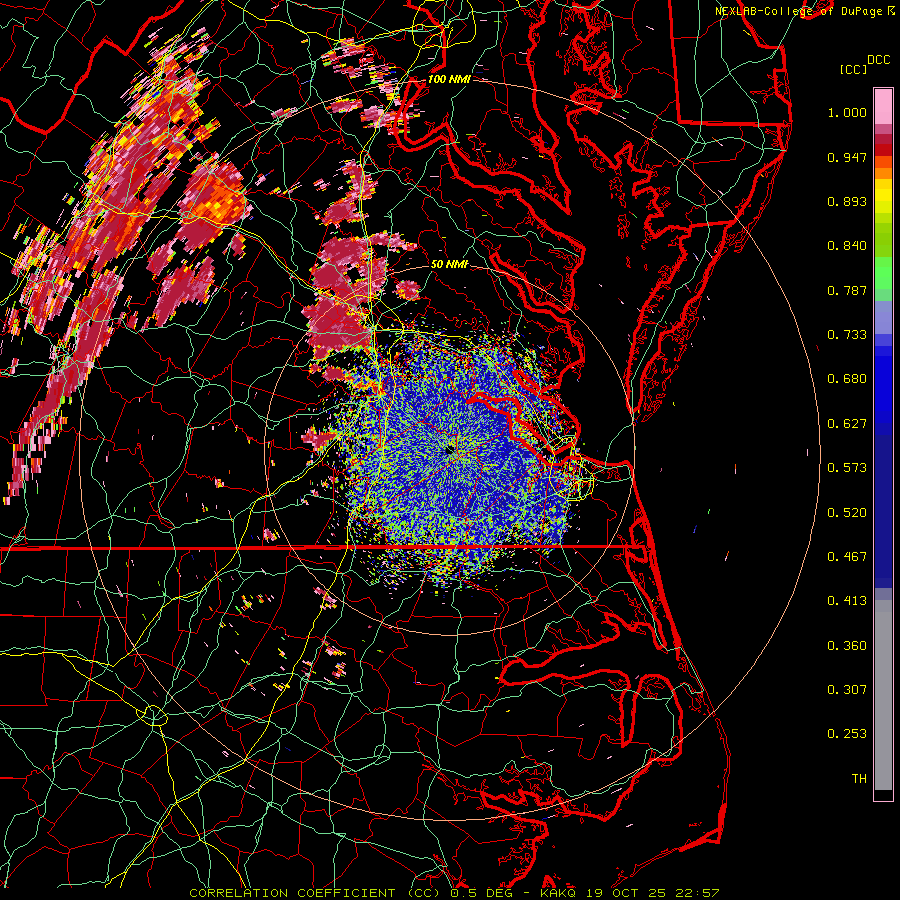Screen dimensions: 900x900
Task: Click the [CC] units label
Action: (x=853, y=69)
